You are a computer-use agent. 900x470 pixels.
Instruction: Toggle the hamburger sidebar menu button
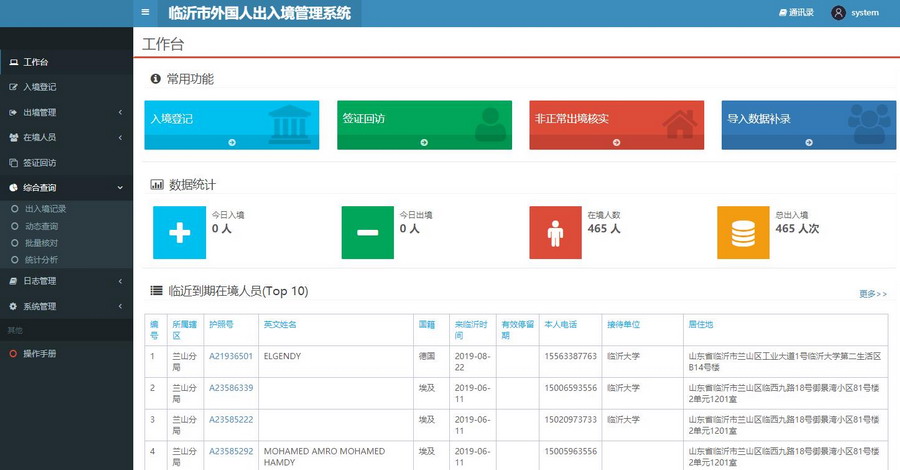(145, 12)
